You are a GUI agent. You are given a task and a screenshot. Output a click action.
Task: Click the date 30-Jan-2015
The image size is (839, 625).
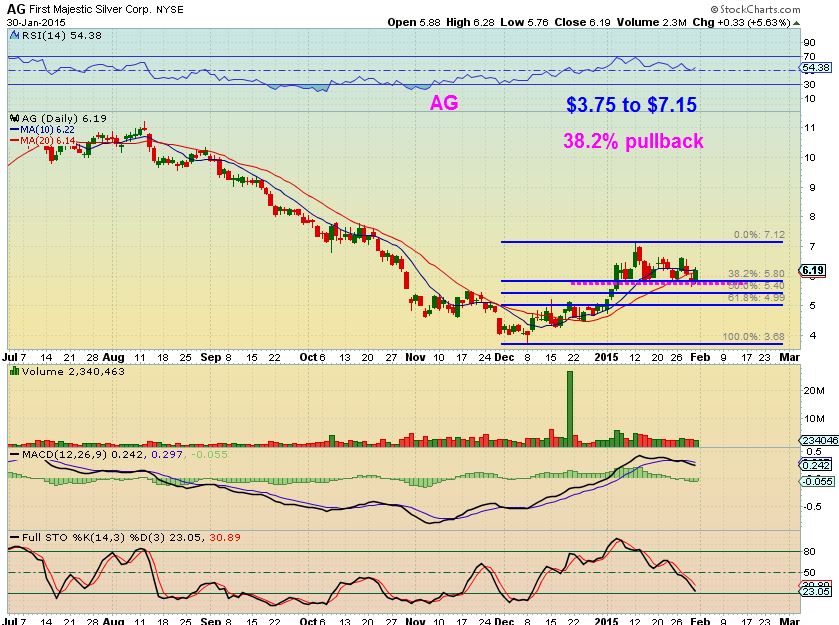point(36,22)
